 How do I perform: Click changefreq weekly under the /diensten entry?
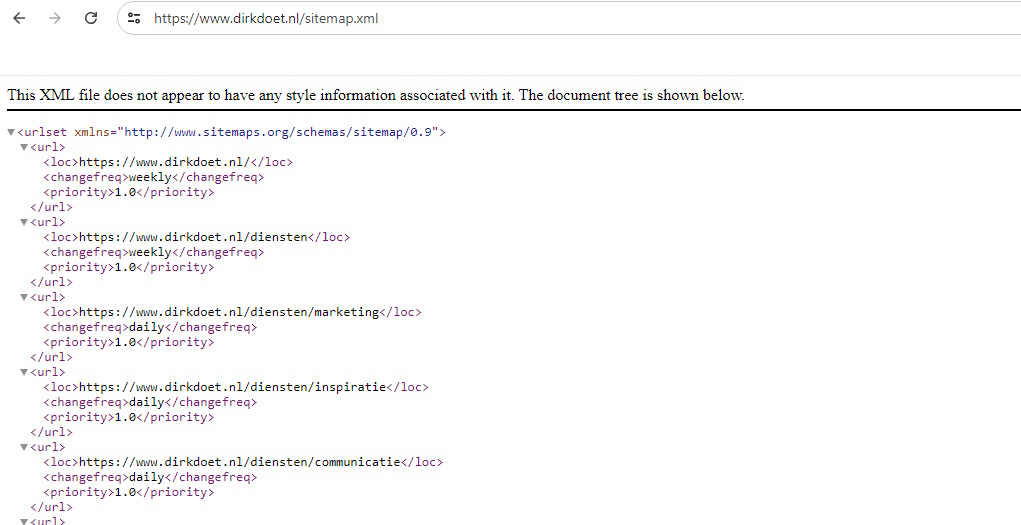click(150, 252)
